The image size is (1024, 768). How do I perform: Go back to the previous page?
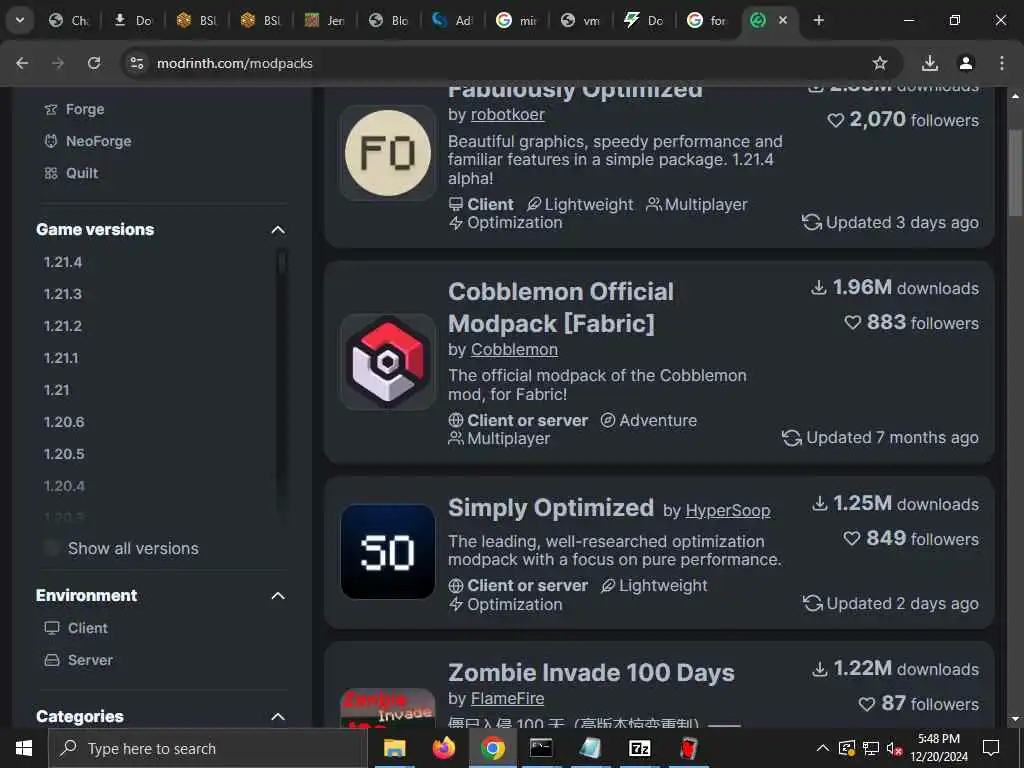[22, 63]
